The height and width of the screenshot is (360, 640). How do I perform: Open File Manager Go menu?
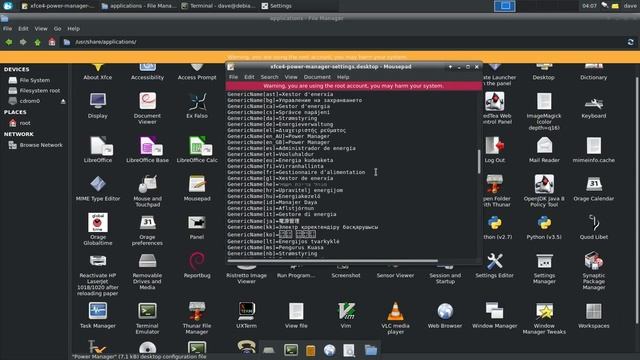click(x=57, y=29)
